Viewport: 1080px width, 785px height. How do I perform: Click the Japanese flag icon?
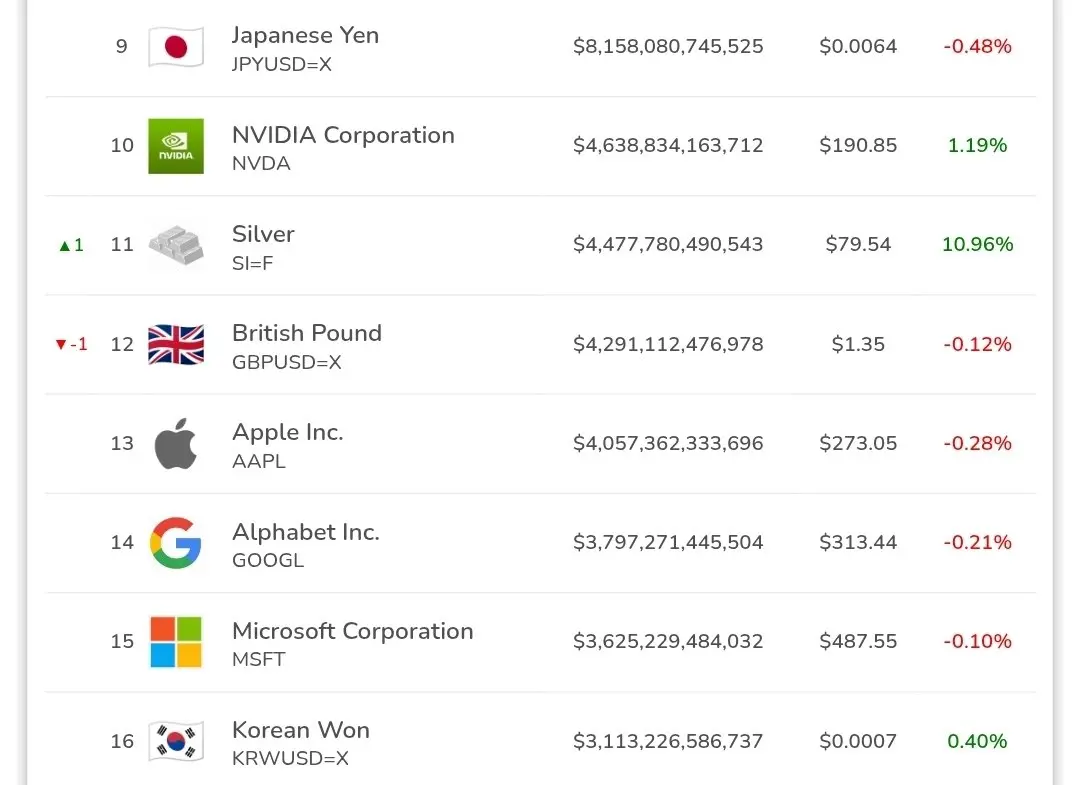(x=176, y=47)
